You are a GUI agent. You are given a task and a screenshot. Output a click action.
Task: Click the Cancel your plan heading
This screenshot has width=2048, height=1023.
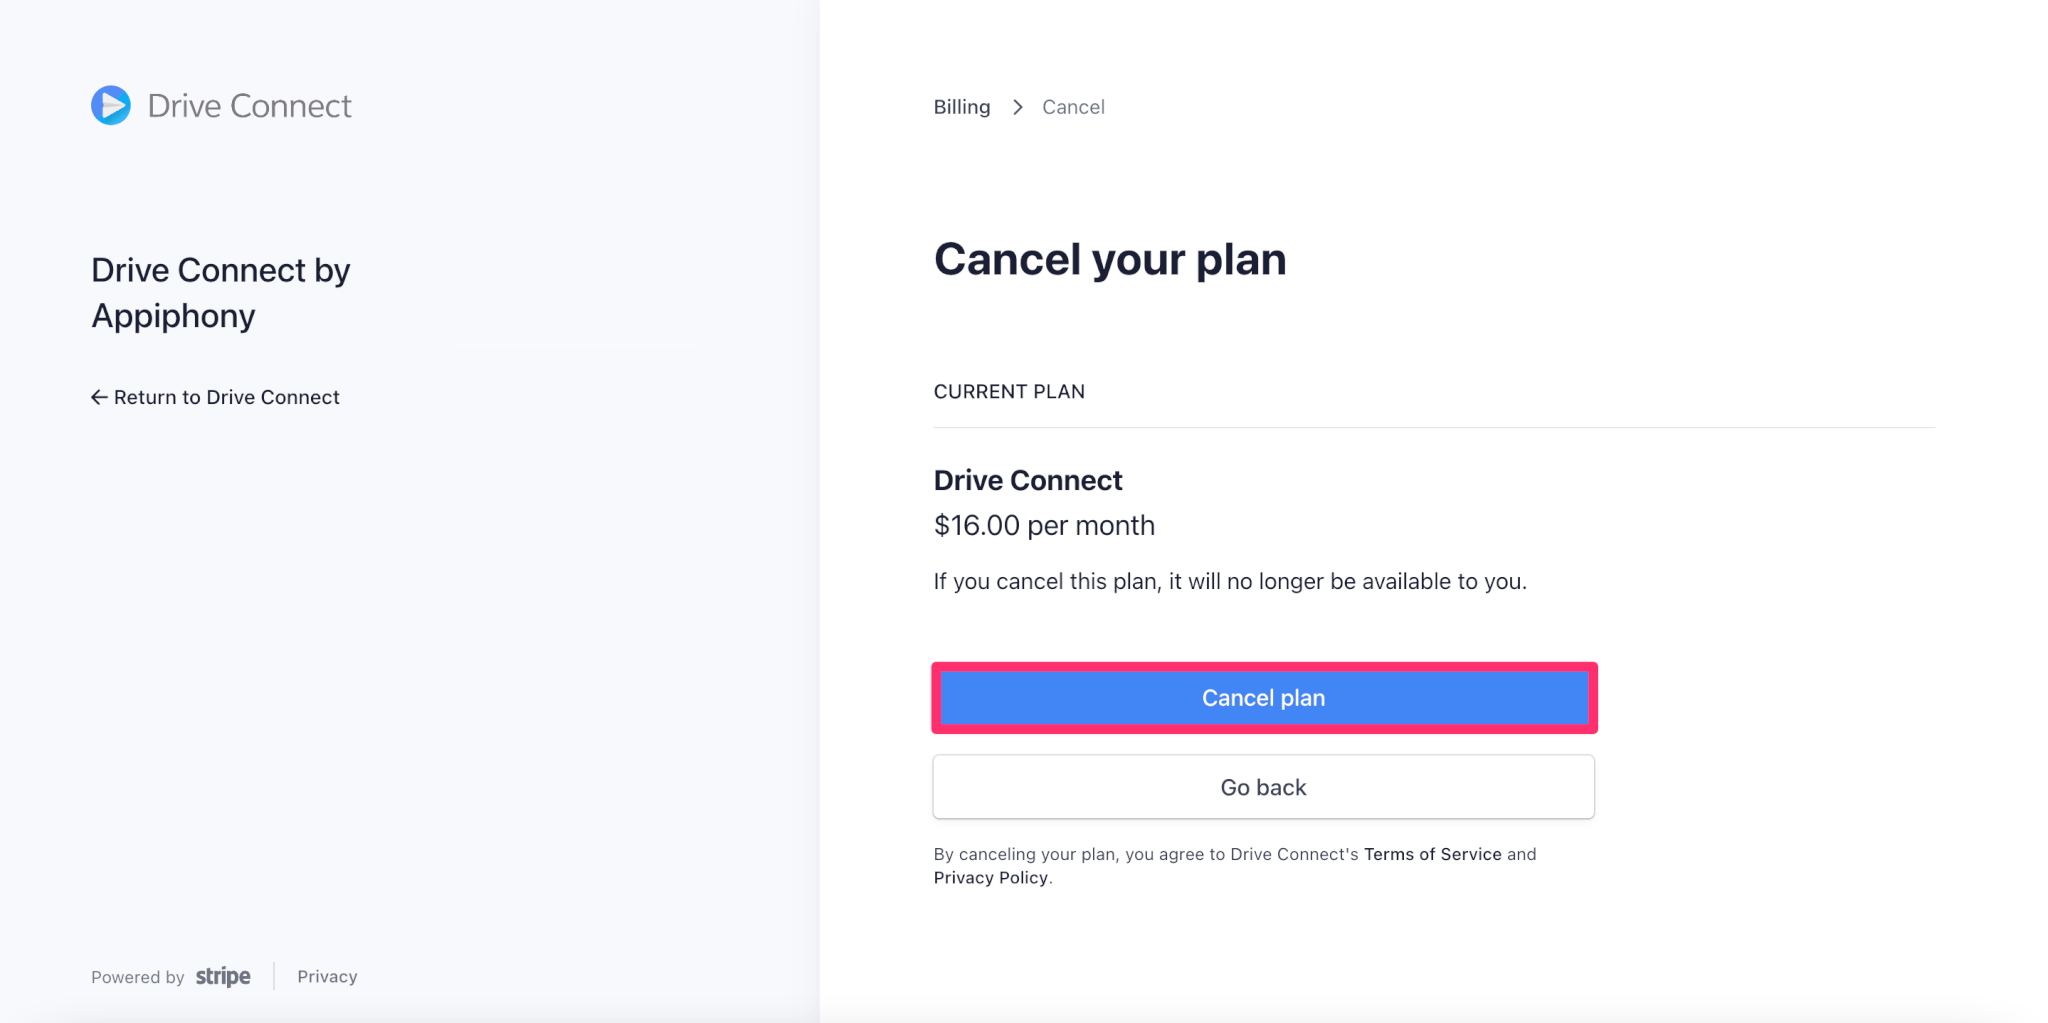(1110, 259)
